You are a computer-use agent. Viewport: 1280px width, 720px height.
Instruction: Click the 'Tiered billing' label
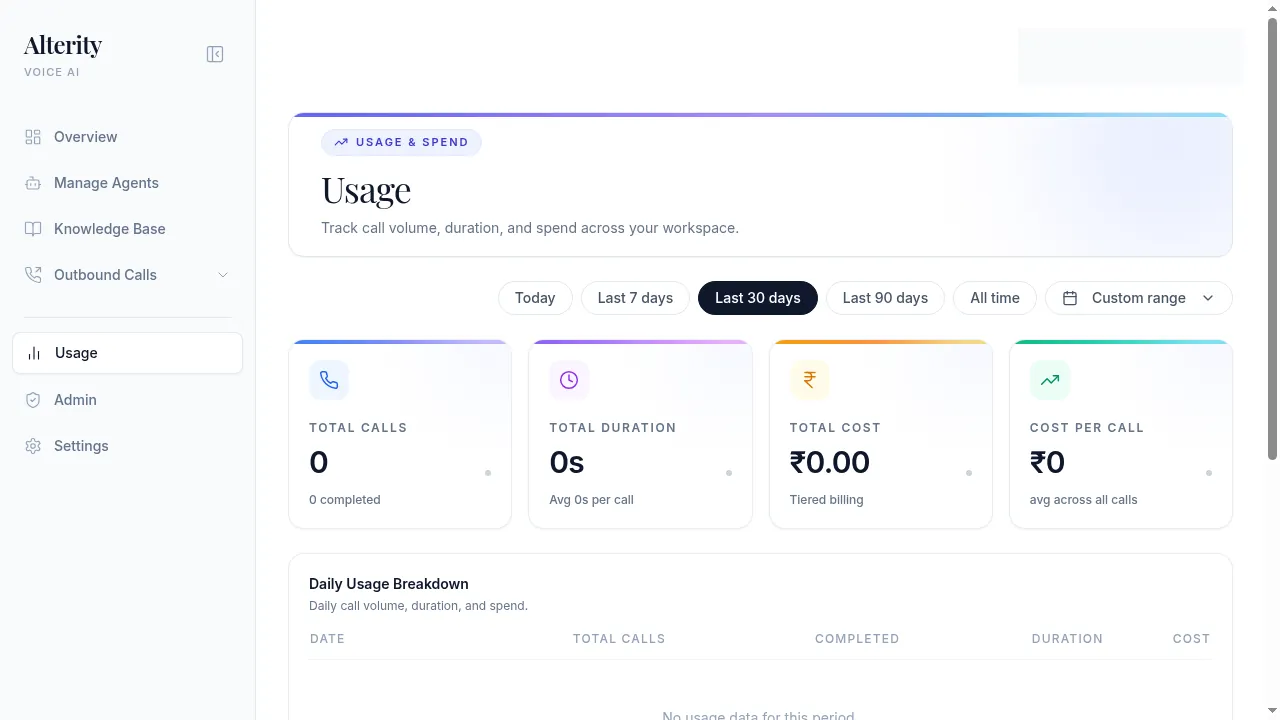coord(826,500)
